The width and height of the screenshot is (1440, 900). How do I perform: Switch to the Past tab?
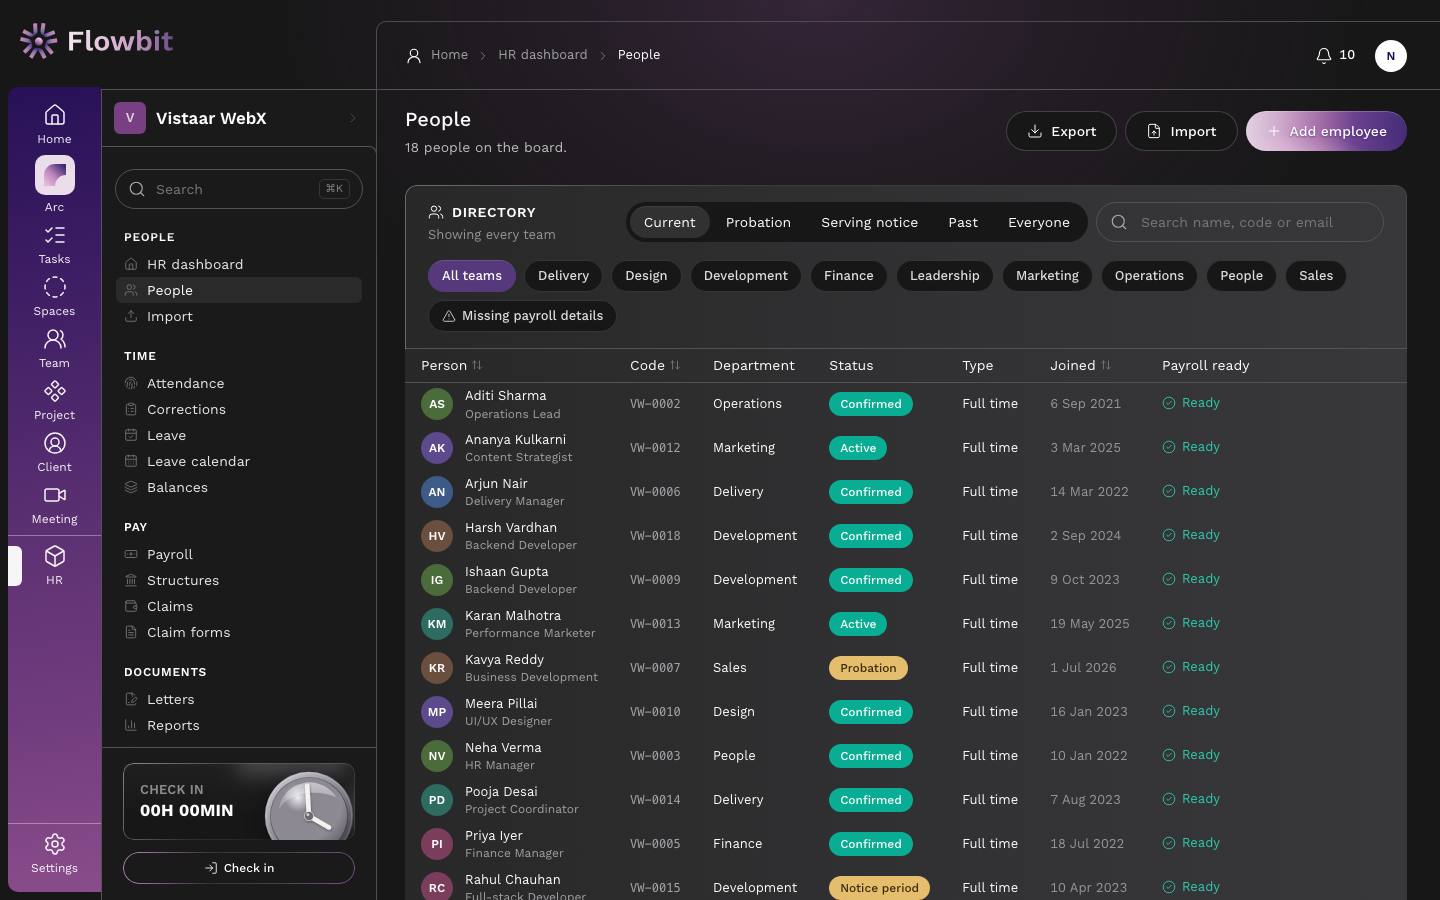click(963, 222)
